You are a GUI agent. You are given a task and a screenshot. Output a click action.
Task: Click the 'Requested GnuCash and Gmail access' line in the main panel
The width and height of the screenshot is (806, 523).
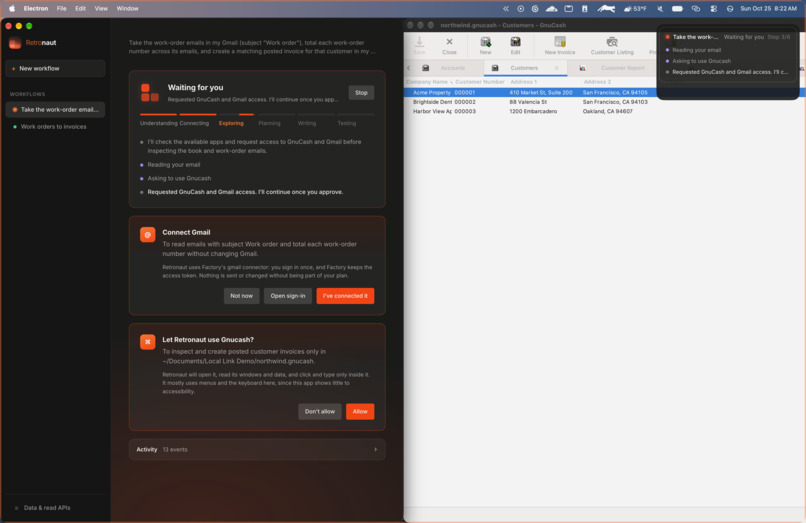pos(245,192)
